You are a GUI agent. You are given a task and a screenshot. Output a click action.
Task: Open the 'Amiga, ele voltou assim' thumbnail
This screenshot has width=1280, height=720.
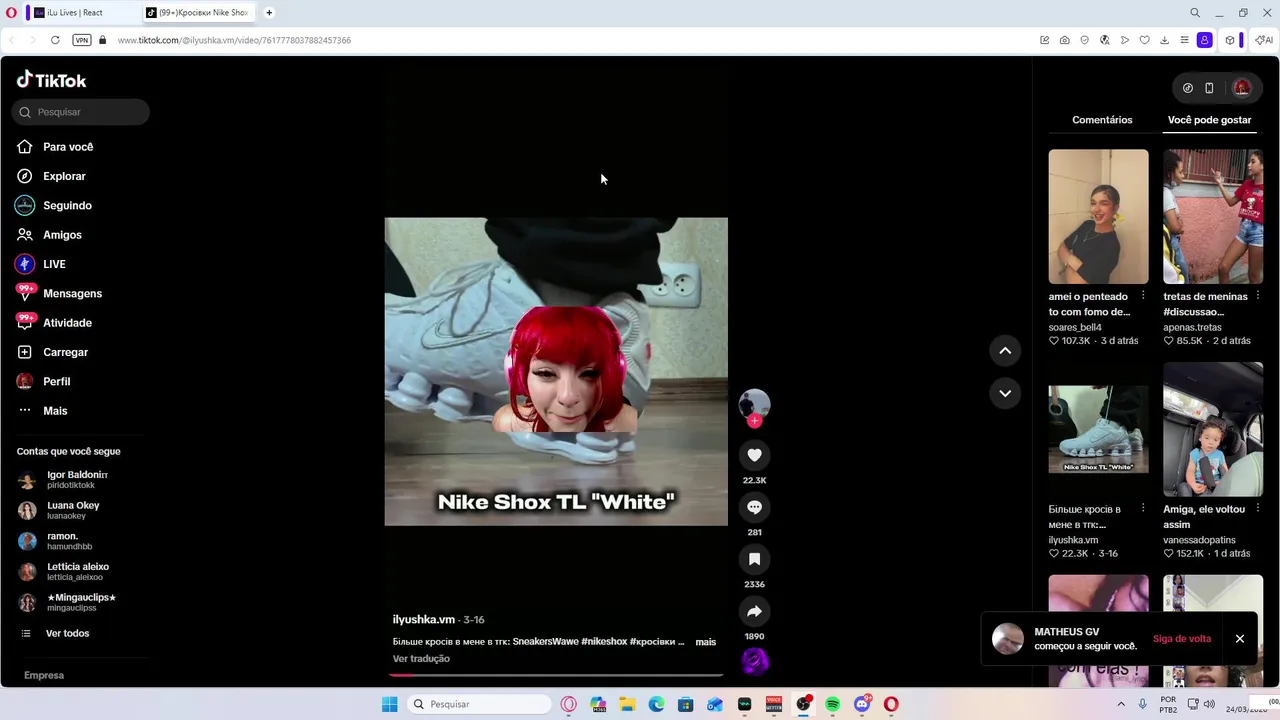pyautogui.click(x=1213, y=429)
